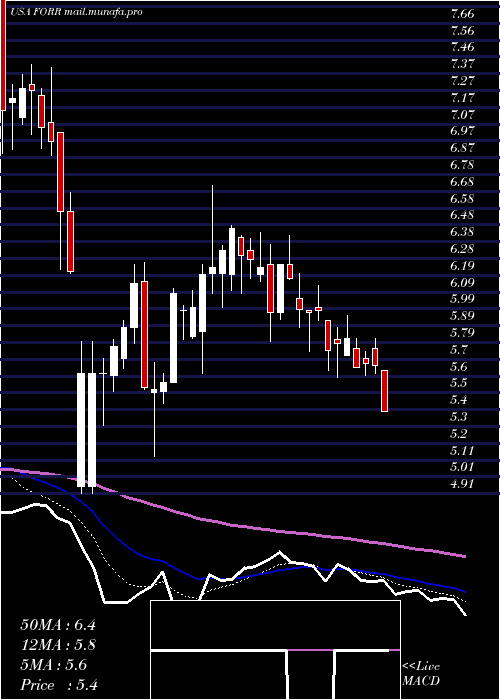
Task: Click the 5.89 price axis label
Action: click(x=462, y=316)
